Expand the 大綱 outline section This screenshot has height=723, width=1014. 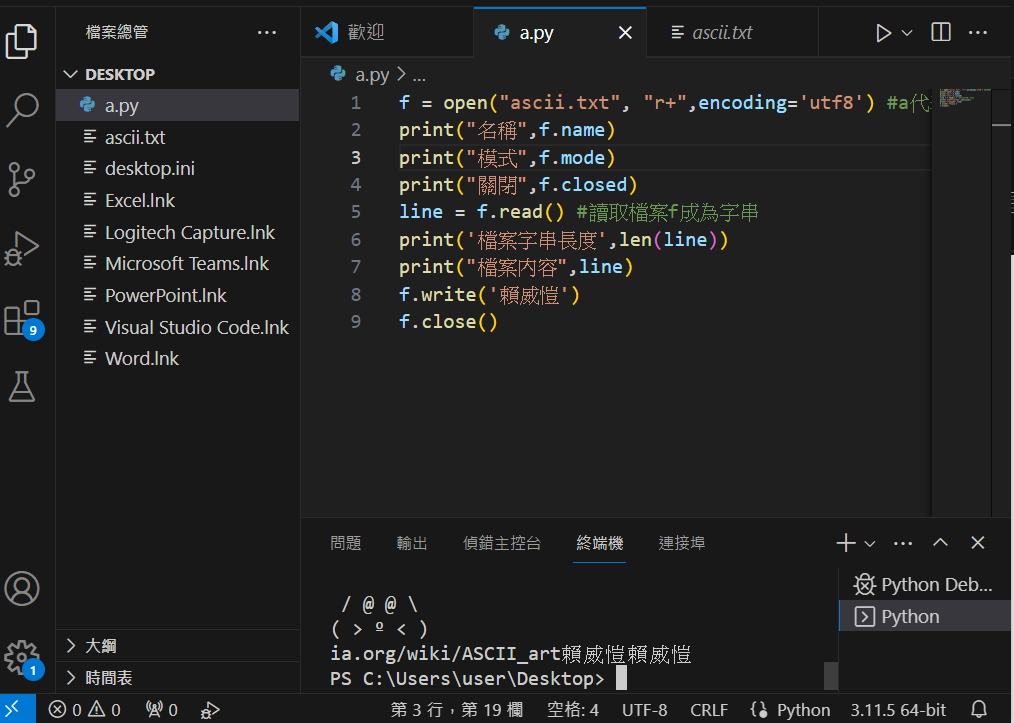(178, 645)
